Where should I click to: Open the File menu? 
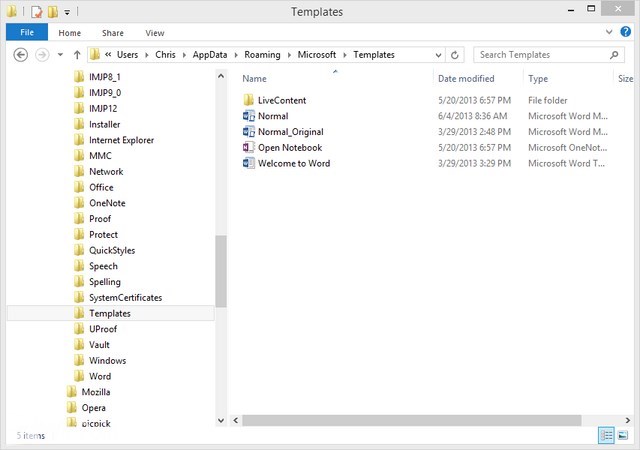[x=27, y=32]
